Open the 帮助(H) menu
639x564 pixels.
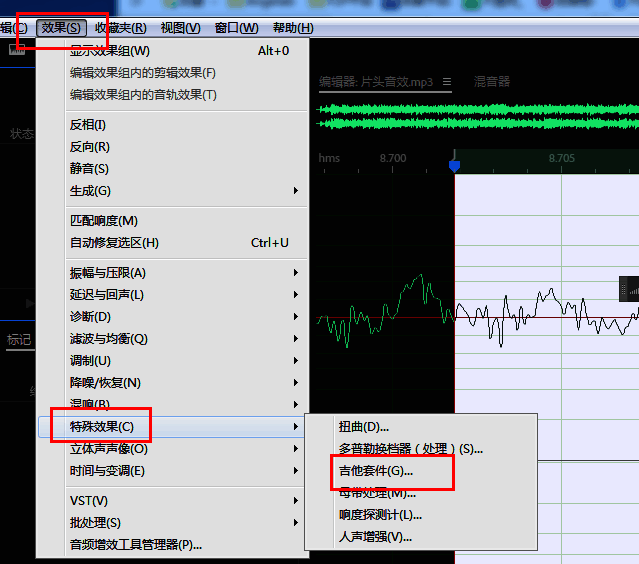pos(293,28)
